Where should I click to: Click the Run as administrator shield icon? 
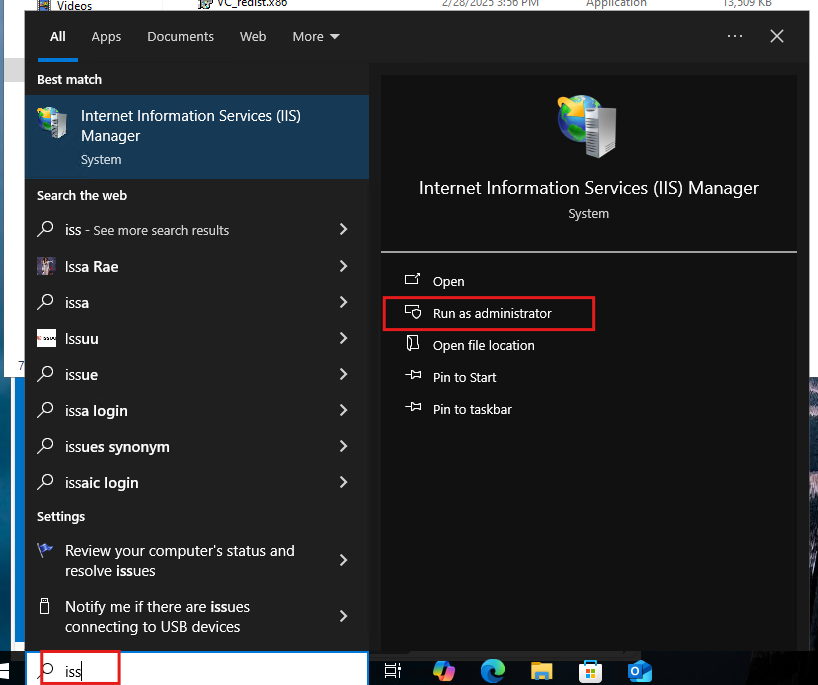[413, 312]
